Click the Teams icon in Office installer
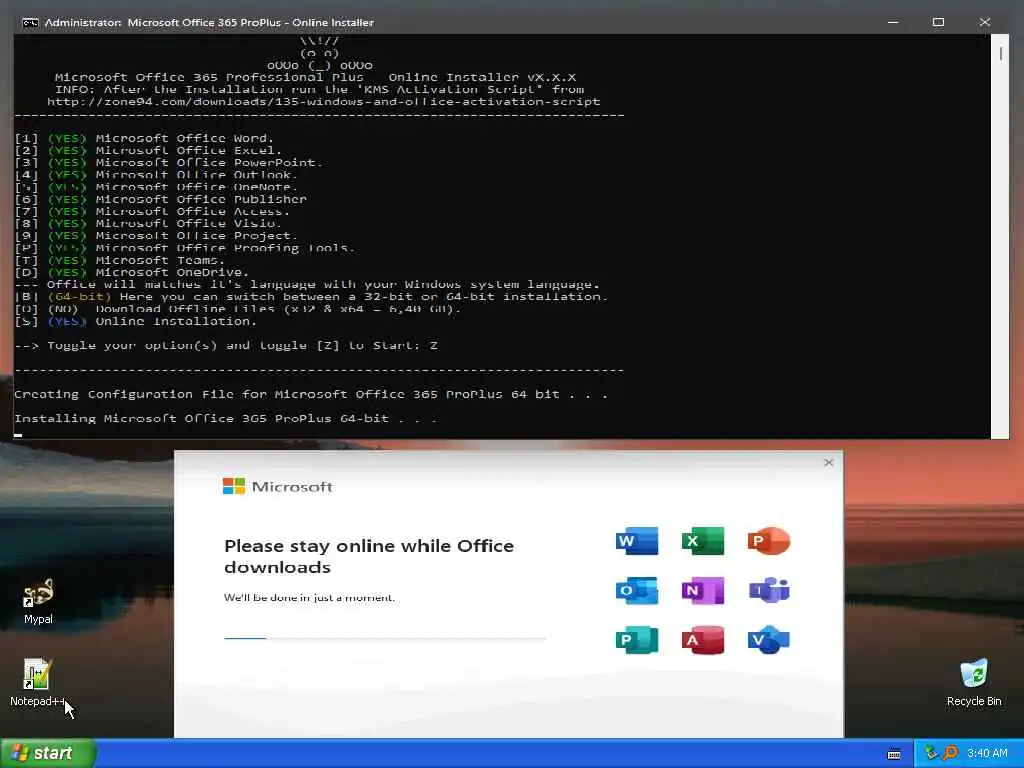 click(769, 590)
